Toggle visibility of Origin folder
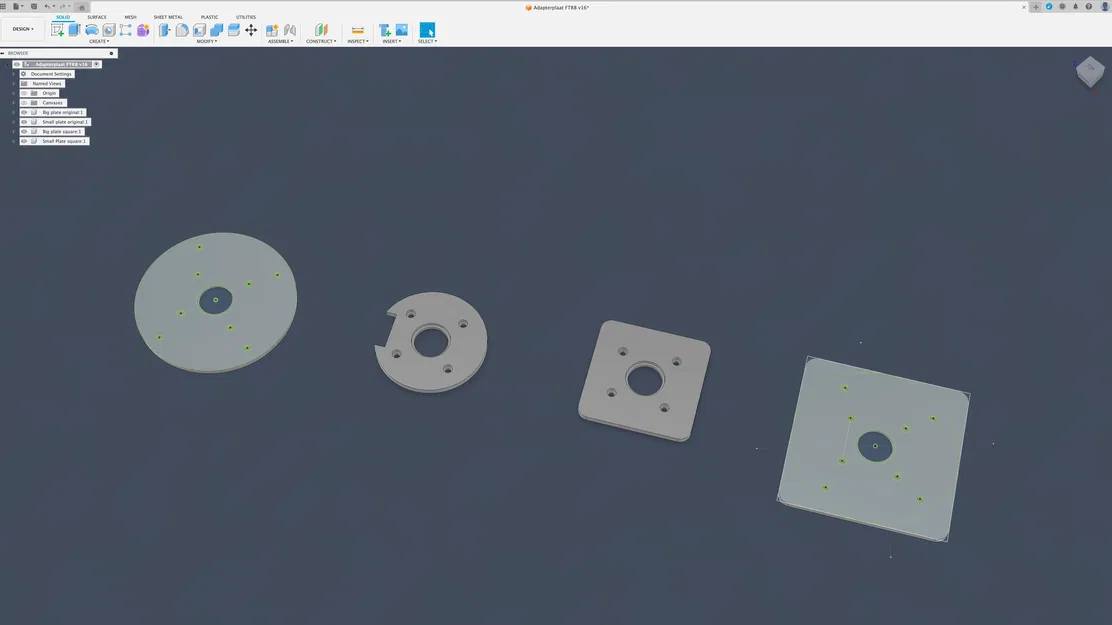Screen dimensions: 1112x625 coord(24,93)
